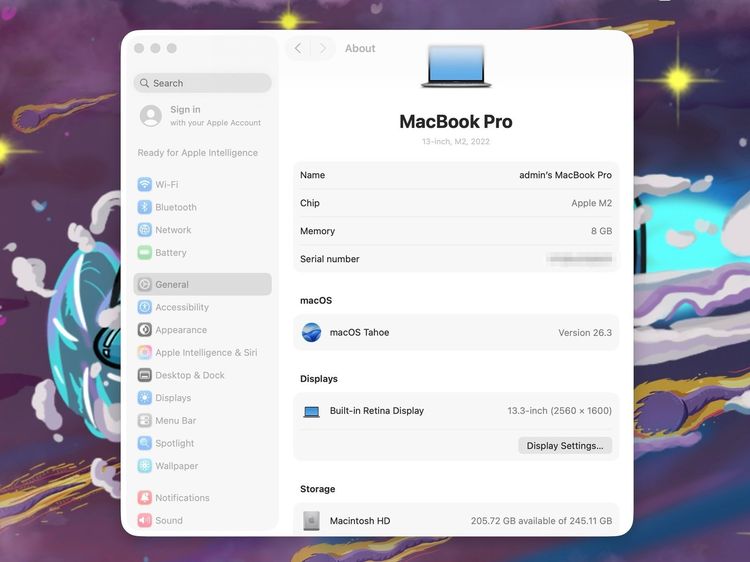Open Appearance settings
This screenshot has height=562, width=750.
pos(203,330)
